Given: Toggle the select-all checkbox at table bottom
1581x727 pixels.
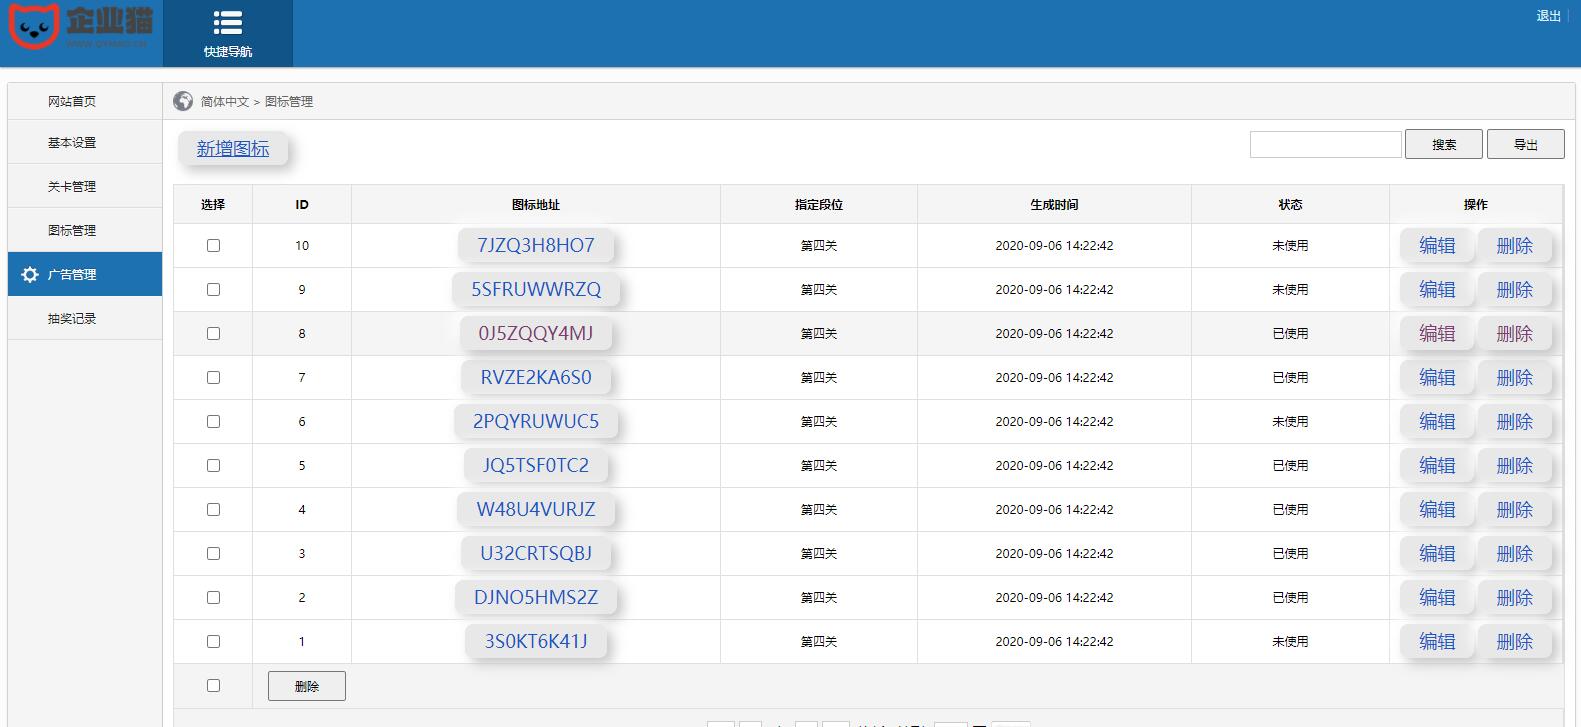Looking at the screenshot, I should 213,685.
